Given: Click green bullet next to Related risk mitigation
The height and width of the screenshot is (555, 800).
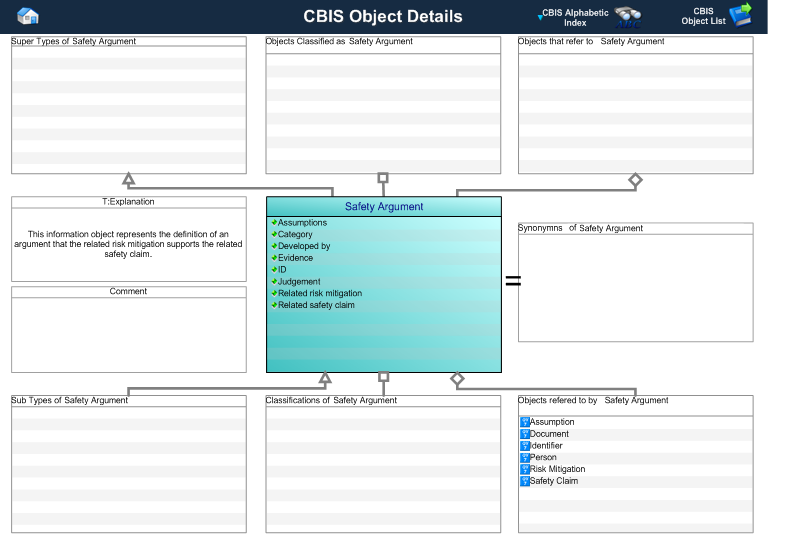Looking at the screenshot, I should coord(274,293).
